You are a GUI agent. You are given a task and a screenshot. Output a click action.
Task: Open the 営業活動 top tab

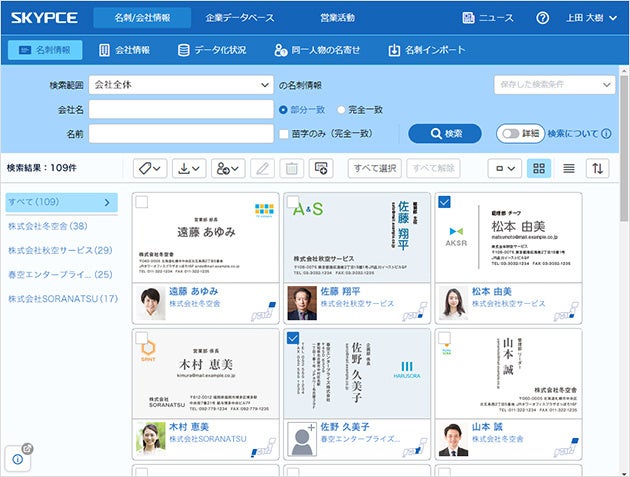point(338,18)
